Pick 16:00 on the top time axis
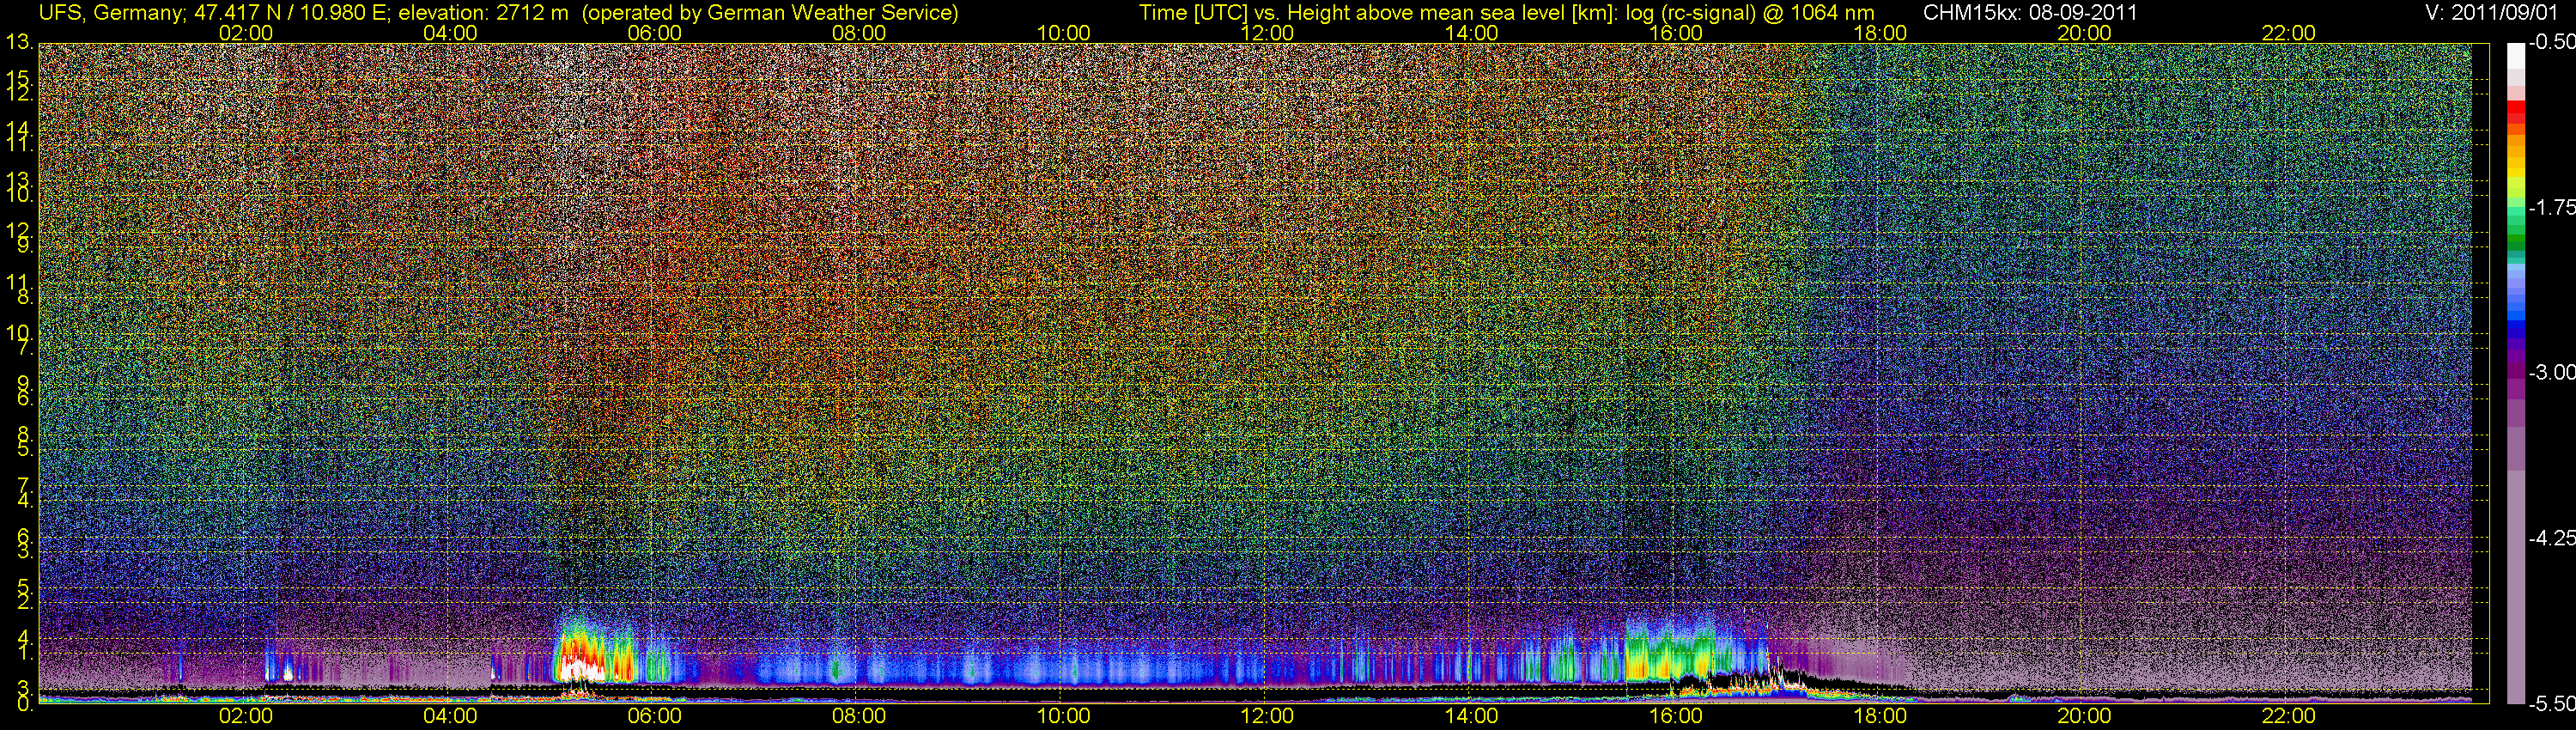 1676,33
